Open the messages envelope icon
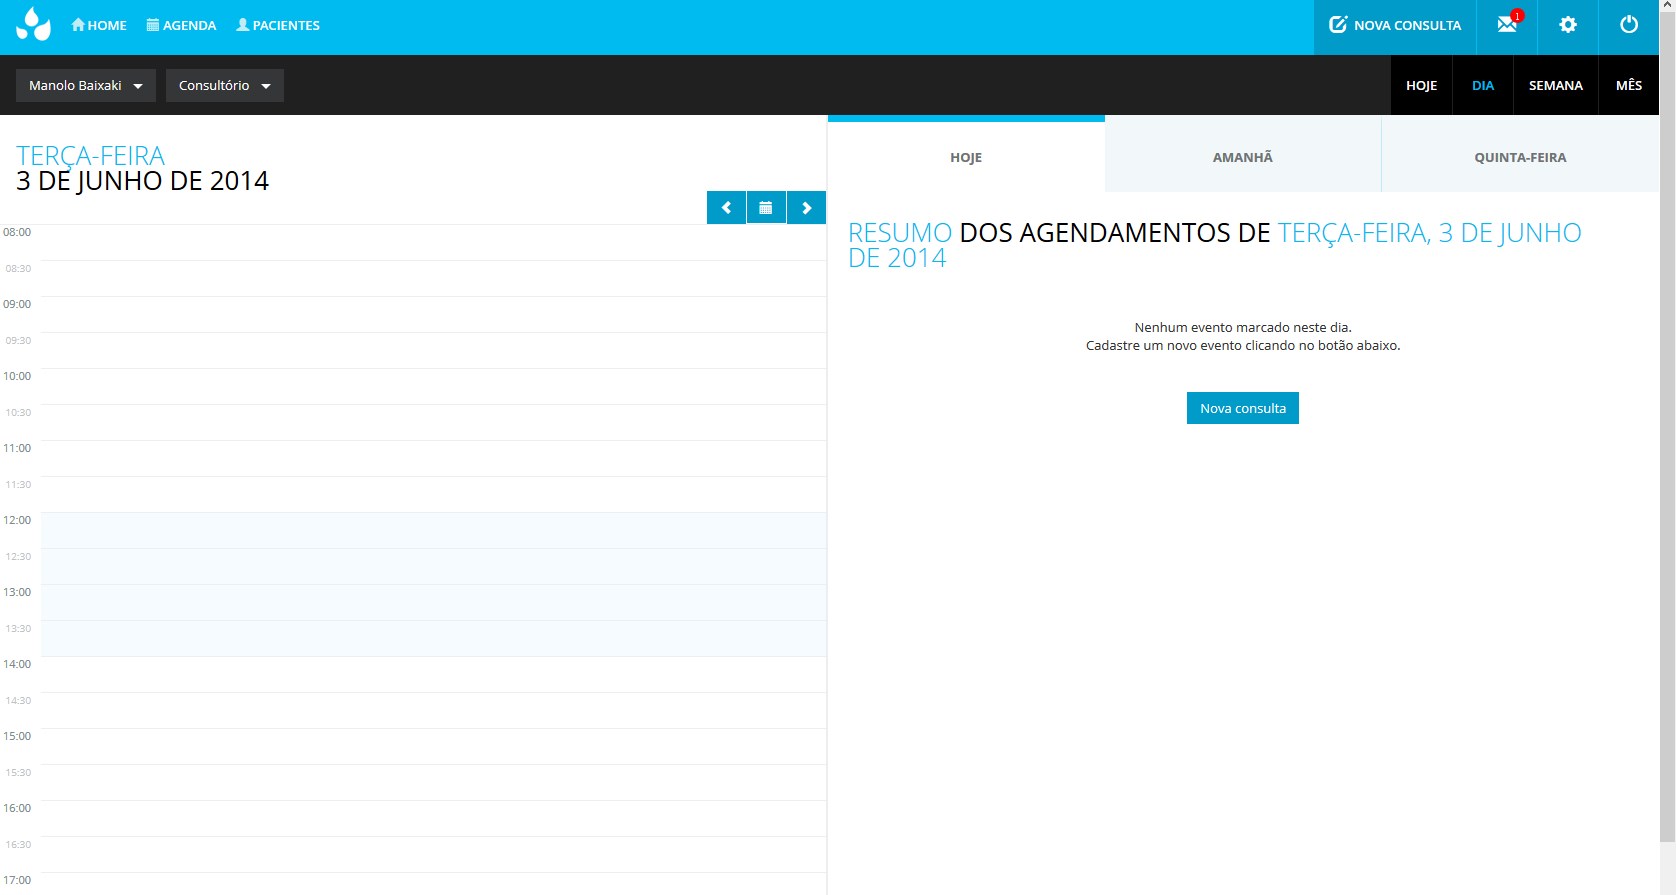This screenshot has width=1676, height=895. (x=1507, y=25)
